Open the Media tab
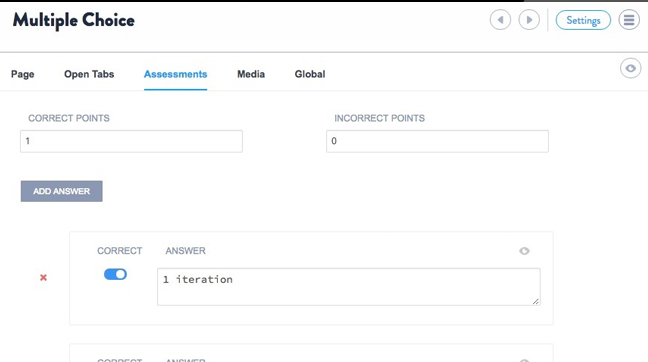 251,74
